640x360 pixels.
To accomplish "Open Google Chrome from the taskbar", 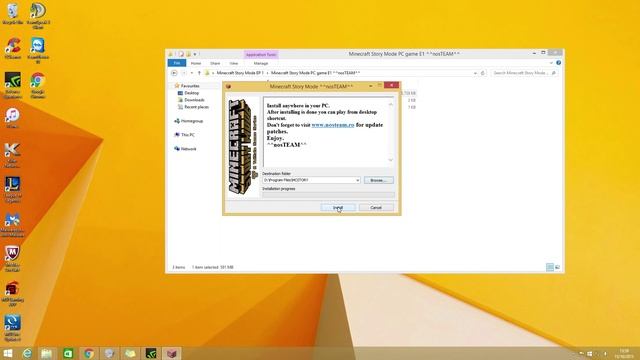I will coord(89,353).
